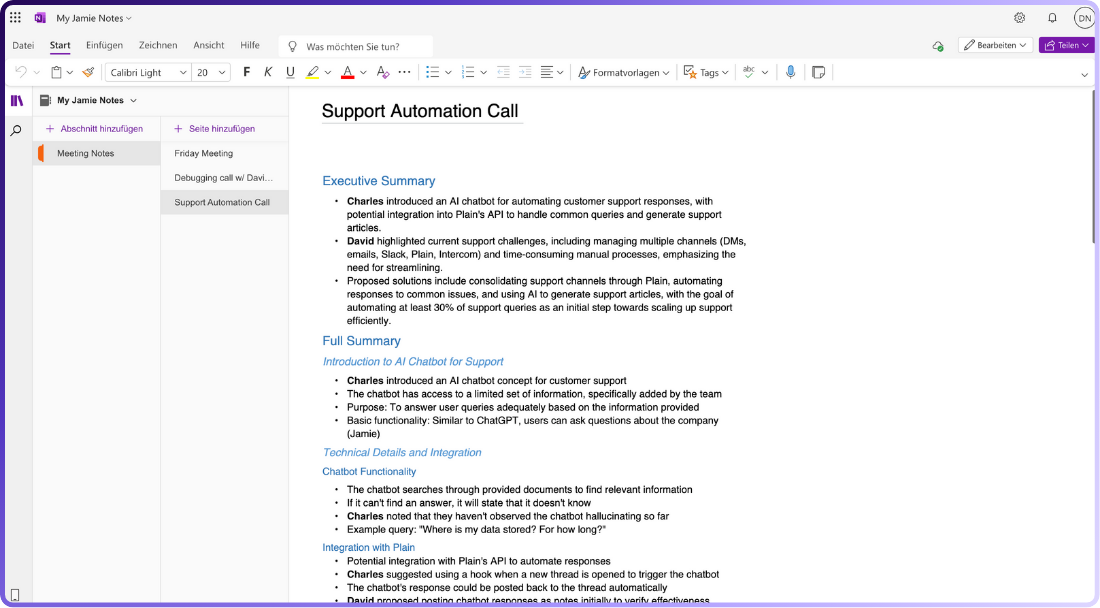The width and height of the screenshot is (1100, 608).
Task: Click Abschnitt hinzufügen
Action: pos(95,129)
